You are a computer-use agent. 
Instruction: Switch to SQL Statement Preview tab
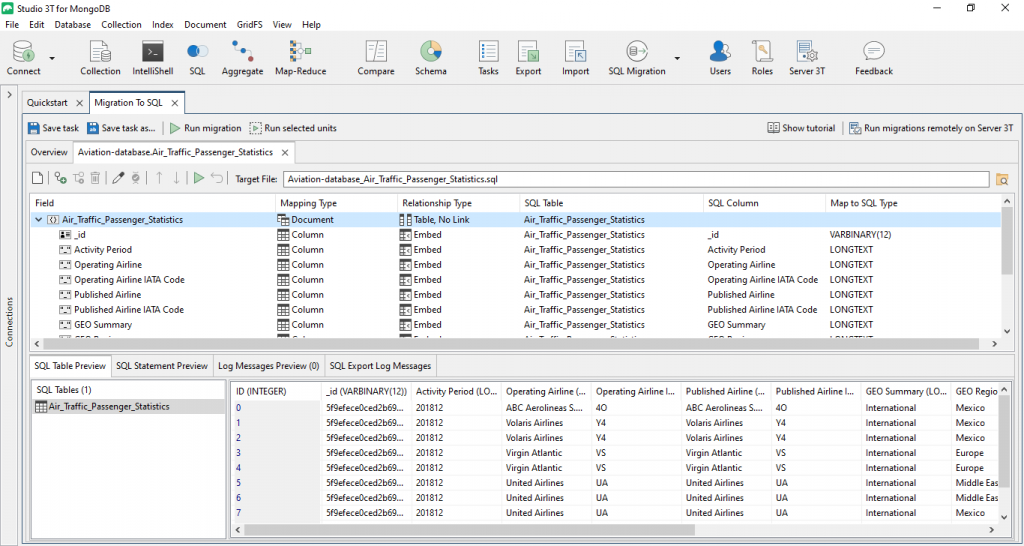162,366
